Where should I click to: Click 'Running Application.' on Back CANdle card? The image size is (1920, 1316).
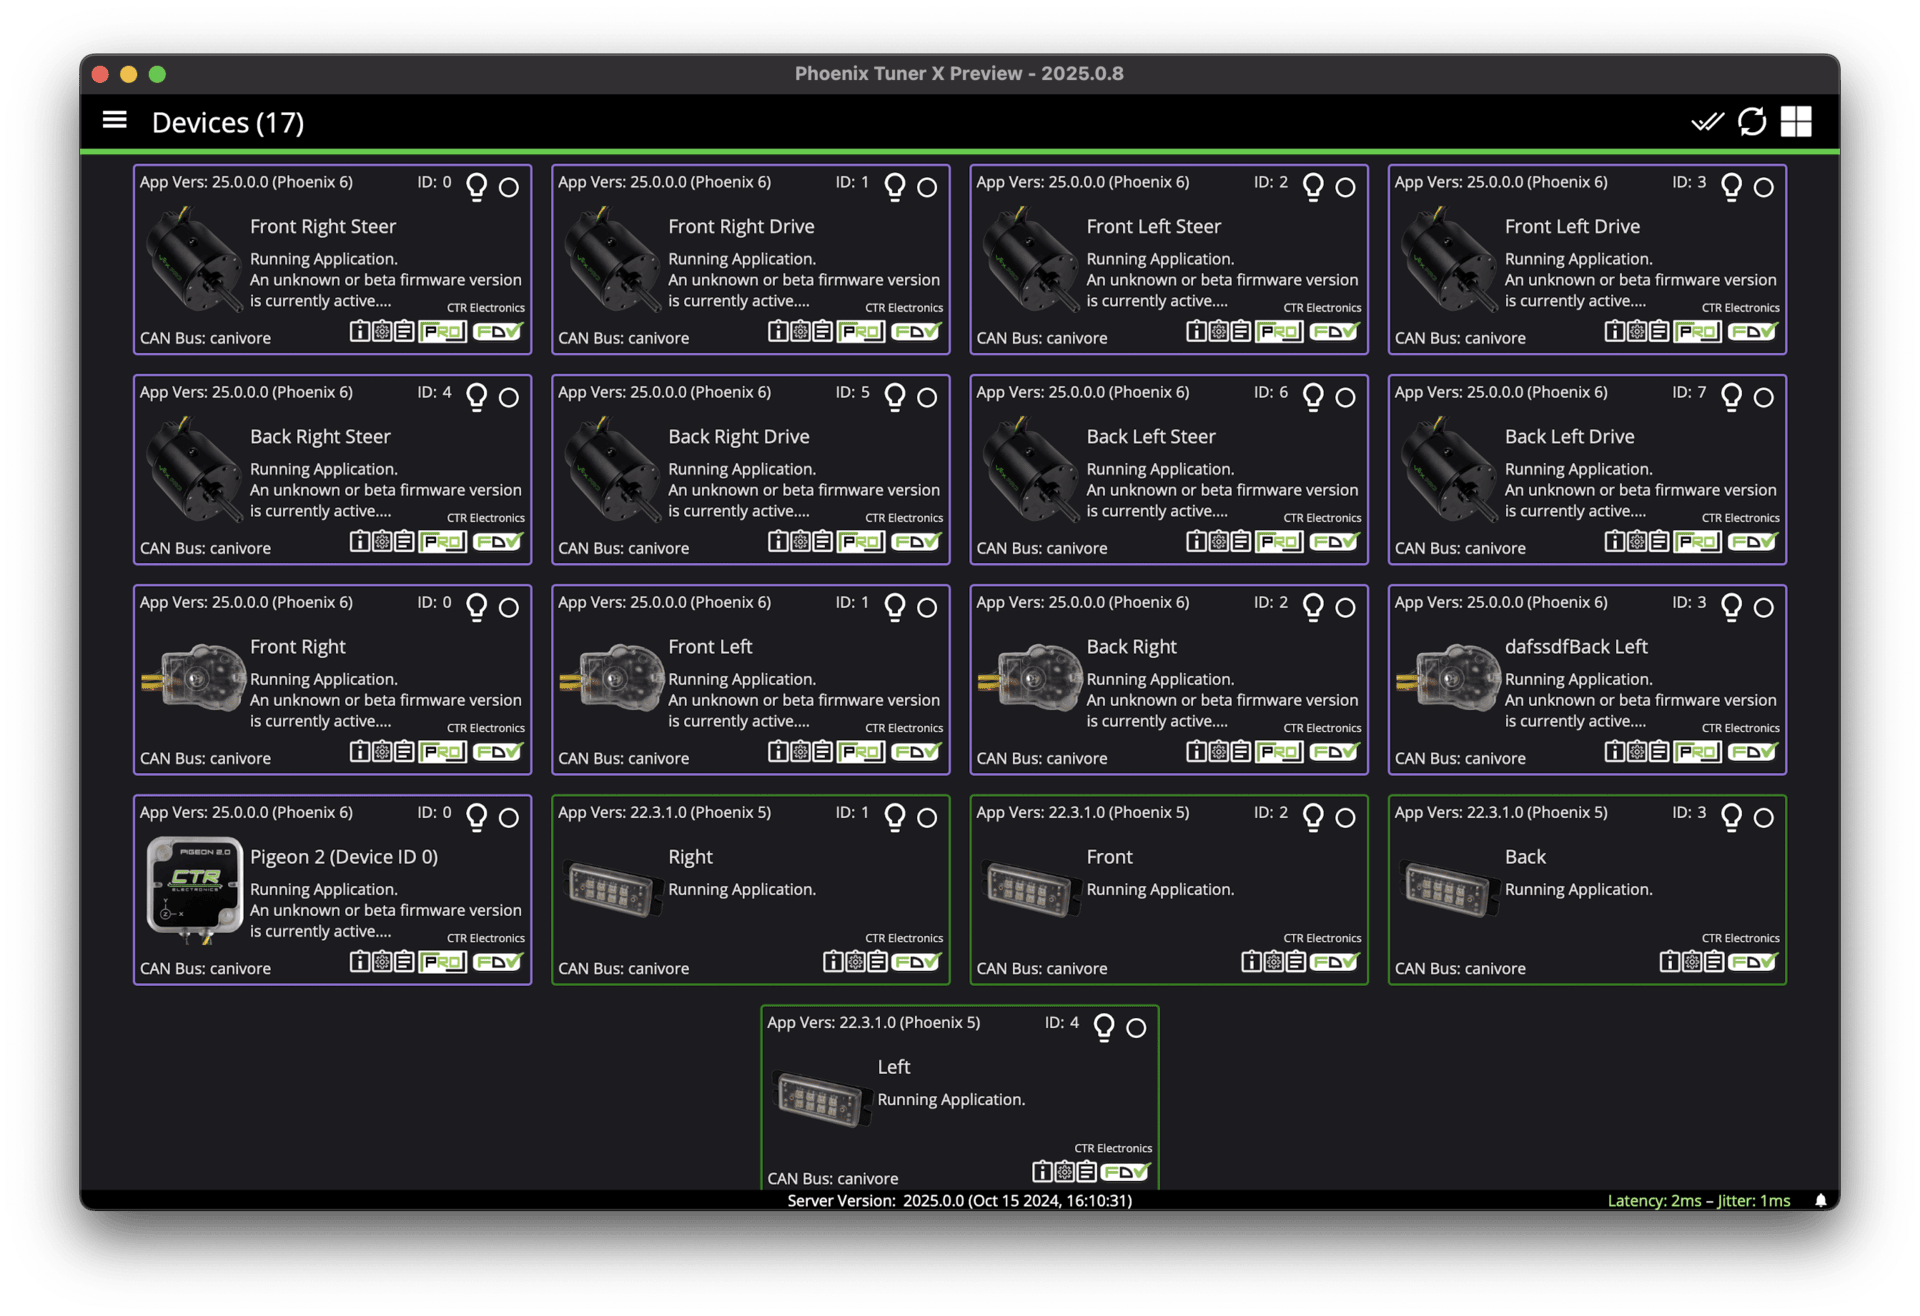tap(1578, 889)
